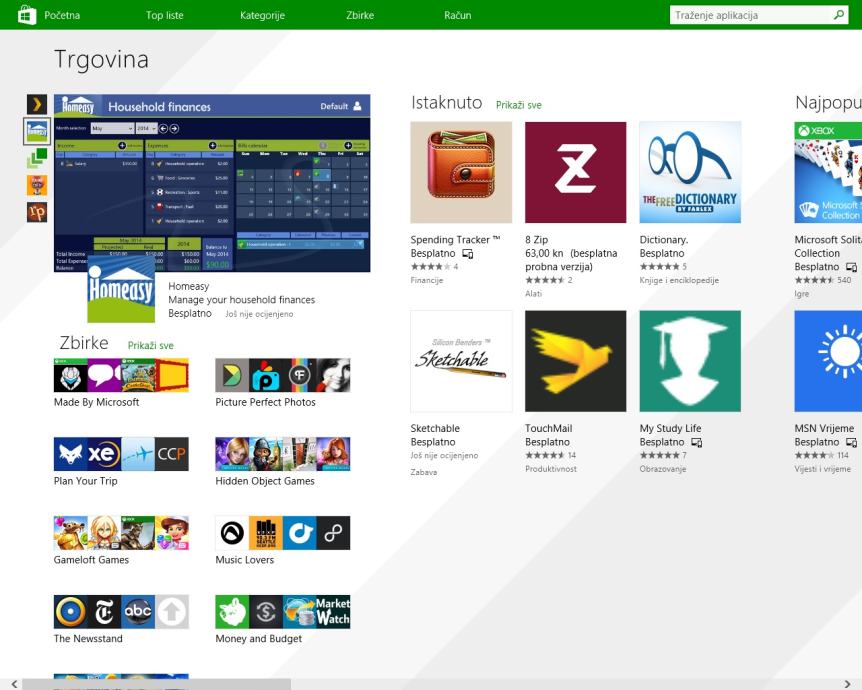Open the My Study Life tile
Screen dimensions: 862x690
(x=690, y=361)
